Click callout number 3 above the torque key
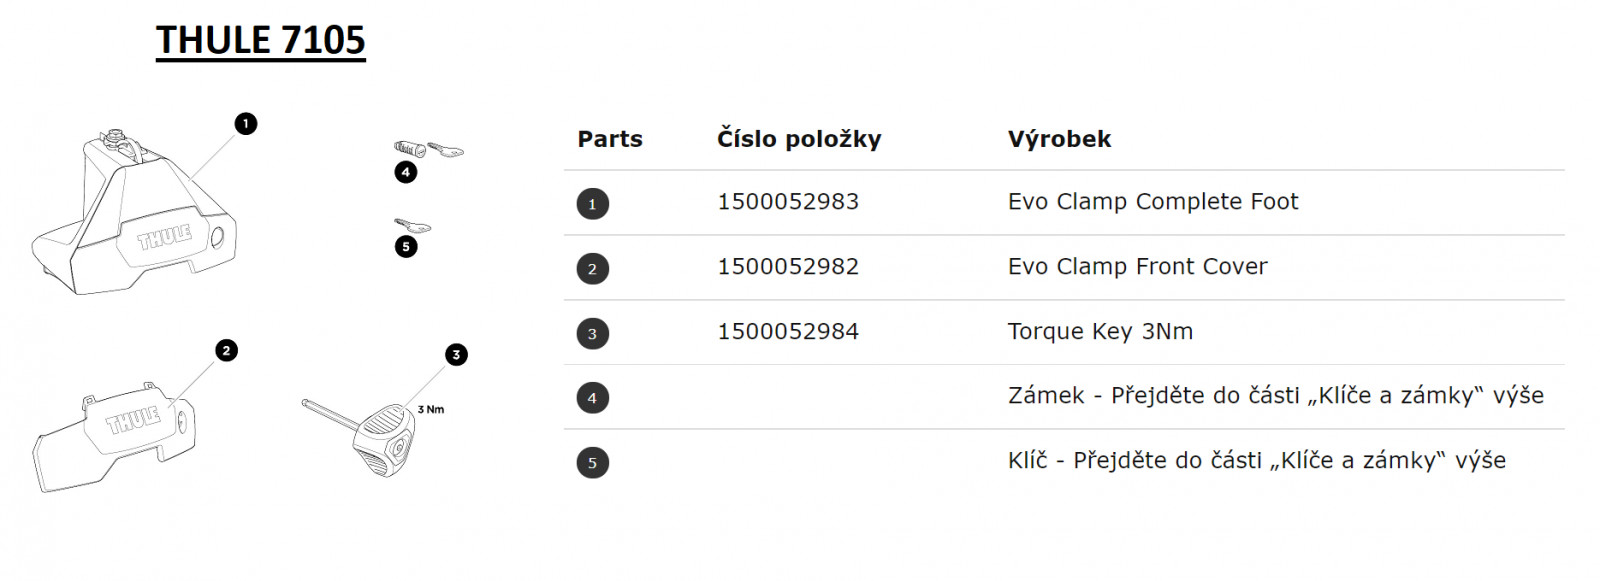 pyautogui.click(x=456, y=354)
